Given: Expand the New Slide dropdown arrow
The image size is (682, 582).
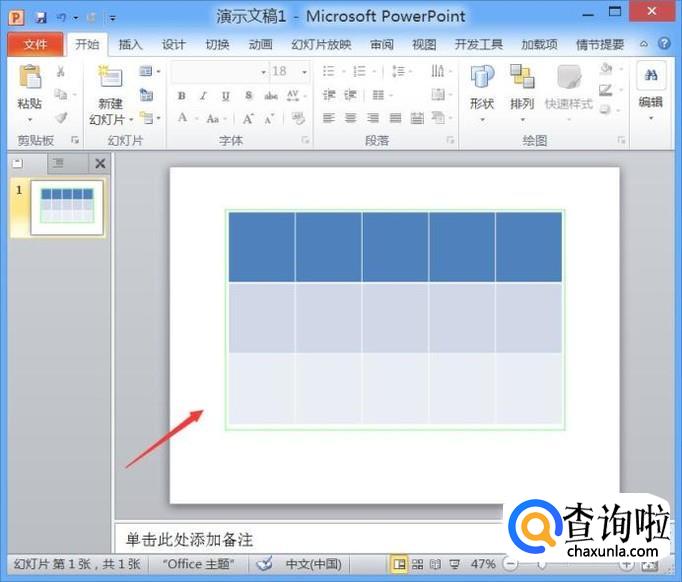Looking at the screenshot, I should (110, 119).
